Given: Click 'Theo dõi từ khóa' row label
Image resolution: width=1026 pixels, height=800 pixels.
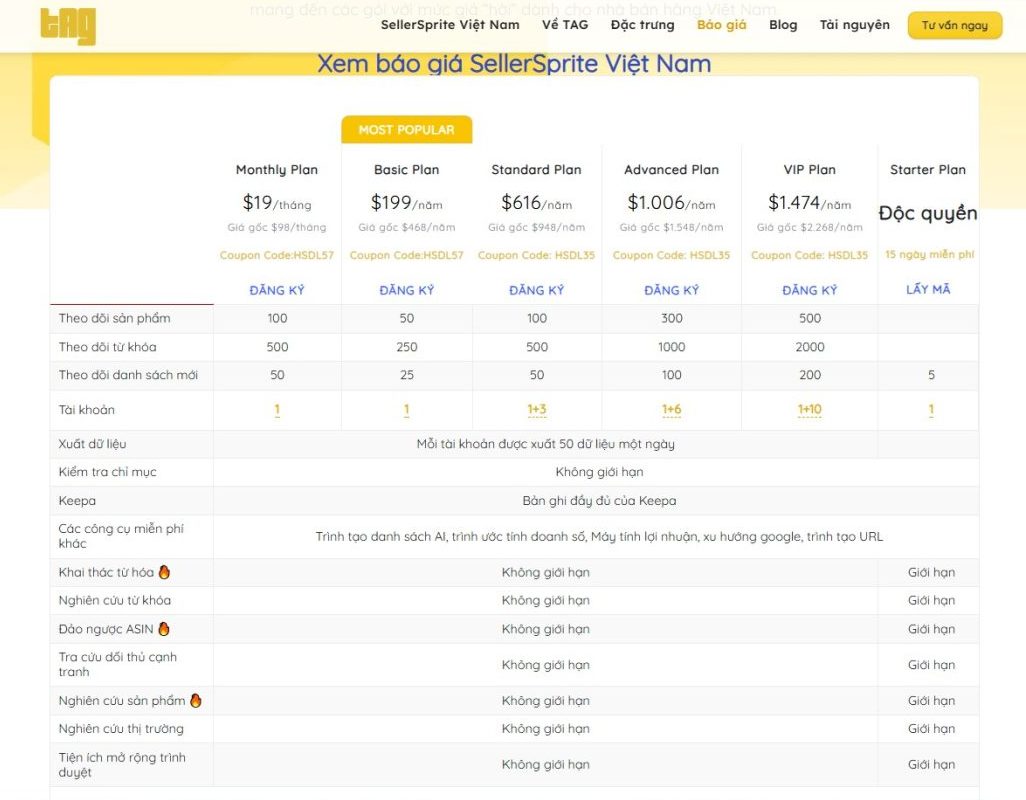Looking at the screenshot, I should pyautogui.click(x=107, y=347).
